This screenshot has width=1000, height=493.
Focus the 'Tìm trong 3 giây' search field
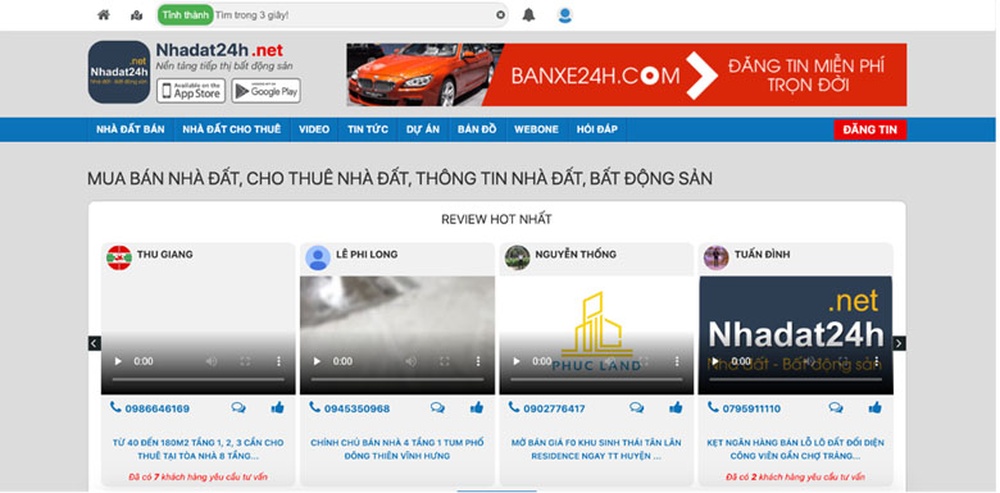(354, 15)
